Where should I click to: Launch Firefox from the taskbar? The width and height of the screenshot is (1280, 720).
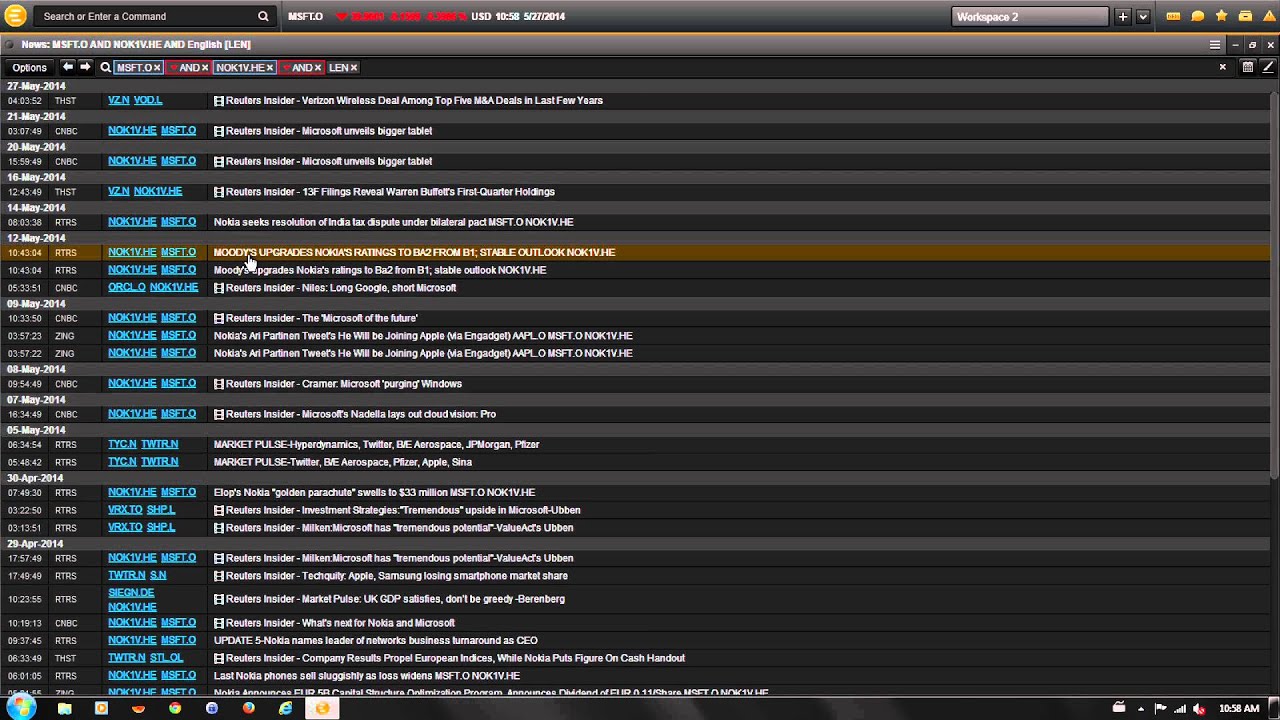(x=249, y=708)
